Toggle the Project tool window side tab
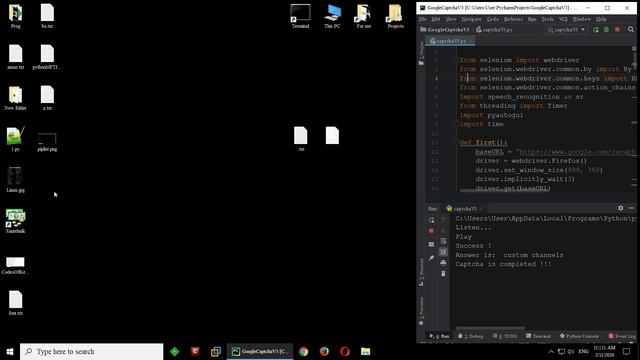The height and width of the screenshot is (360, 640). tap(421, 53)
